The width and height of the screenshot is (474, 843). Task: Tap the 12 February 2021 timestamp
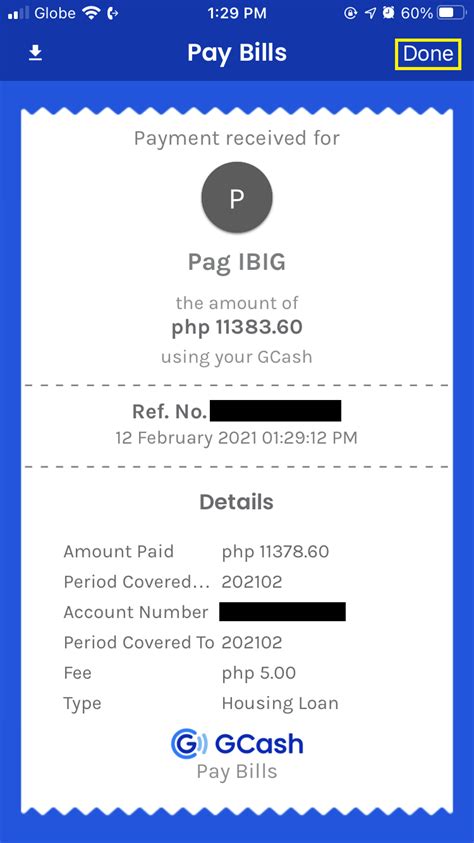click(236, 438)
